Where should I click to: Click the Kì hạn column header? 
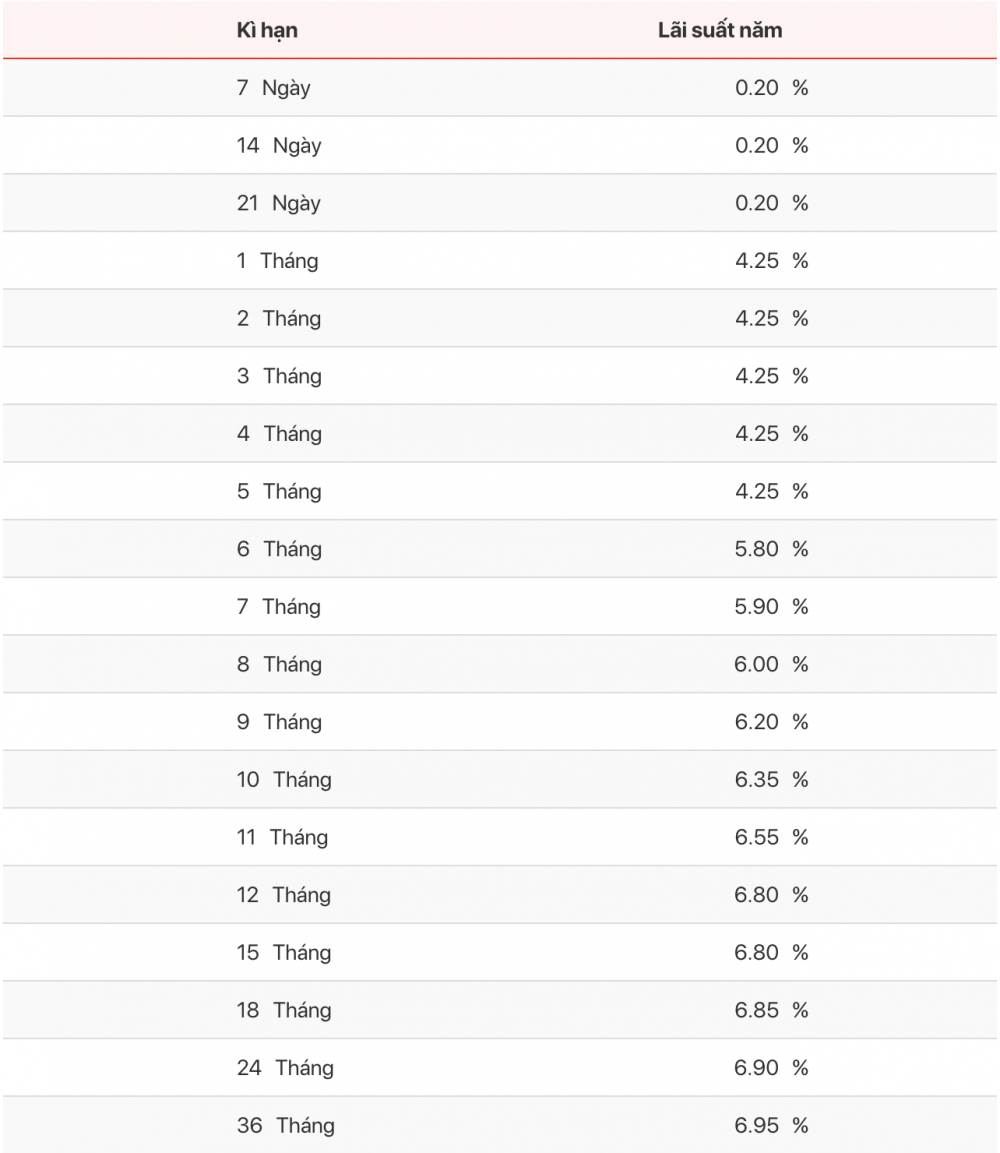pyautogui.click(x=267, y=30)
